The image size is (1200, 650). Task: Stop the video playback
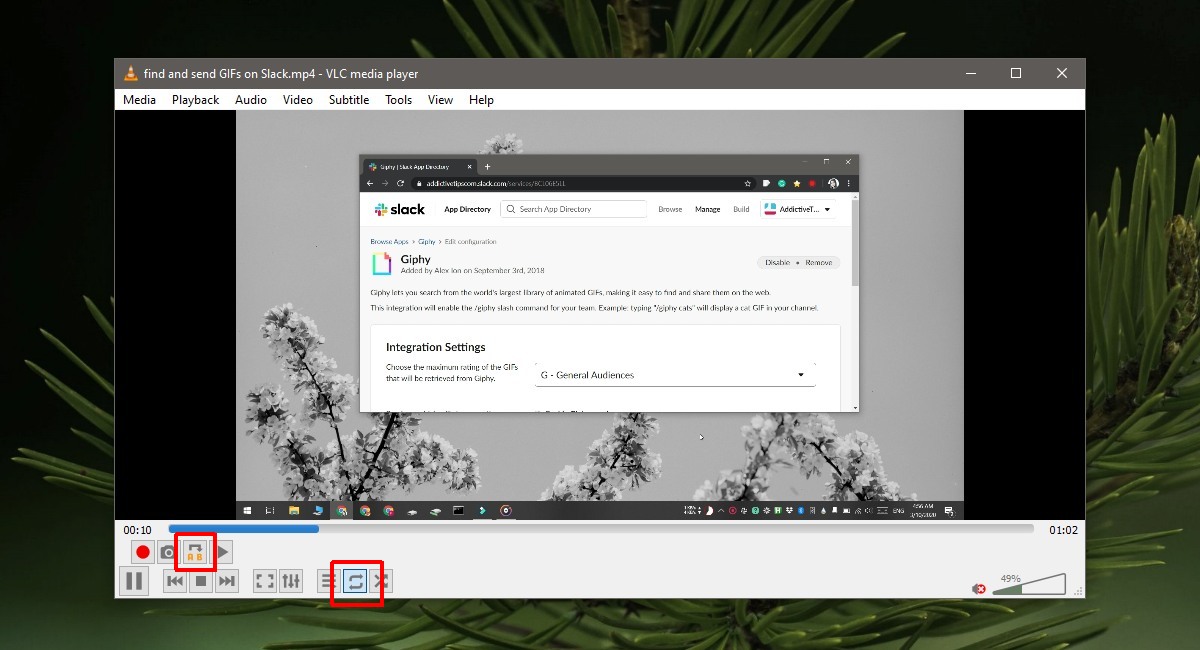pyautogui.click(x=201, y=581)
